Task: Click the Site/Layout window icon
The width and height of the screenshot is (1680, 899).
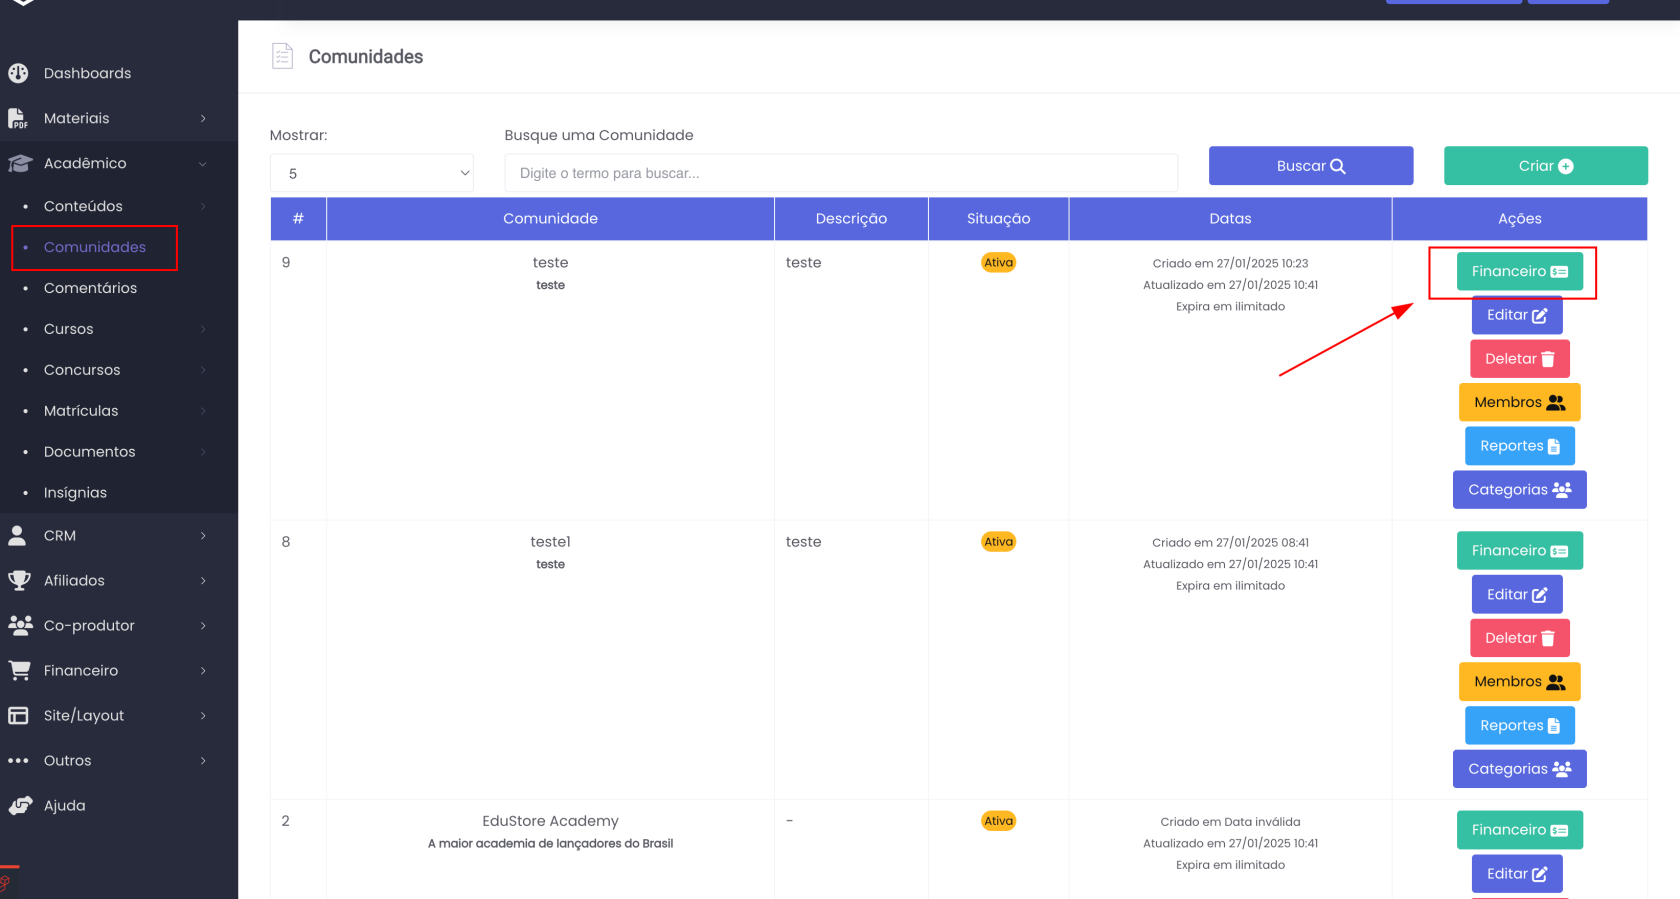Action: [x=18, y=716]
